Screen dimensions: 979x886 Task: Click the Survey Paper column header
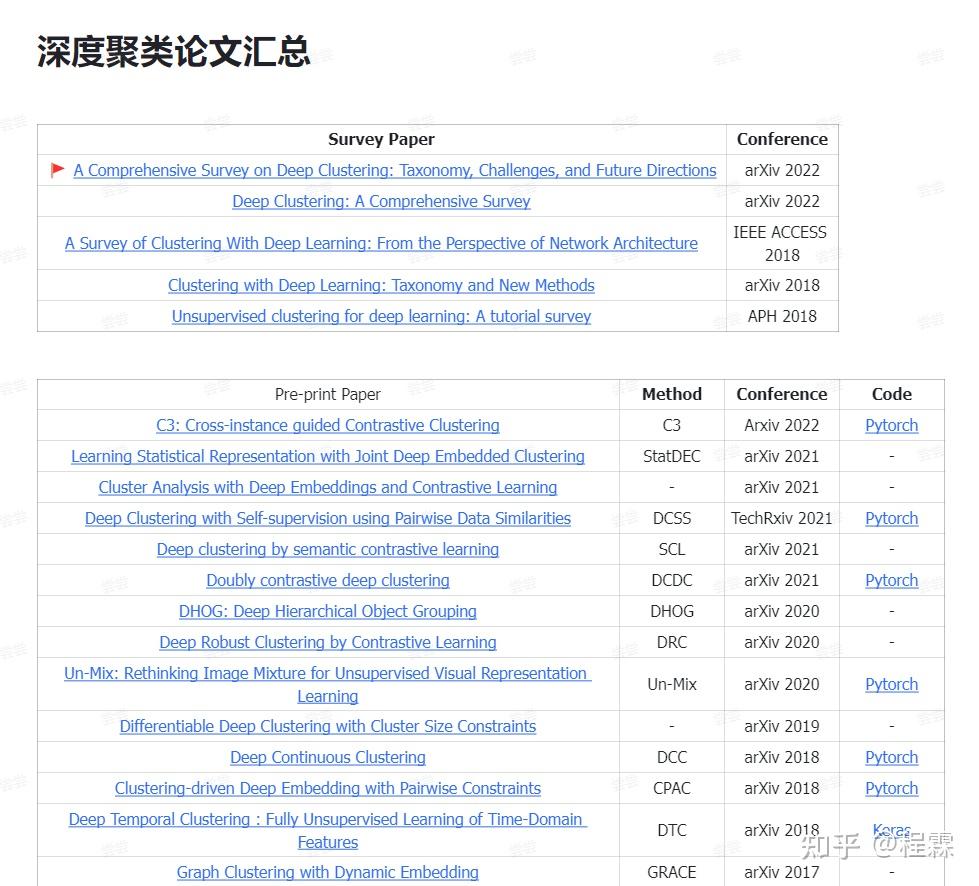click(x=381, y=139)
